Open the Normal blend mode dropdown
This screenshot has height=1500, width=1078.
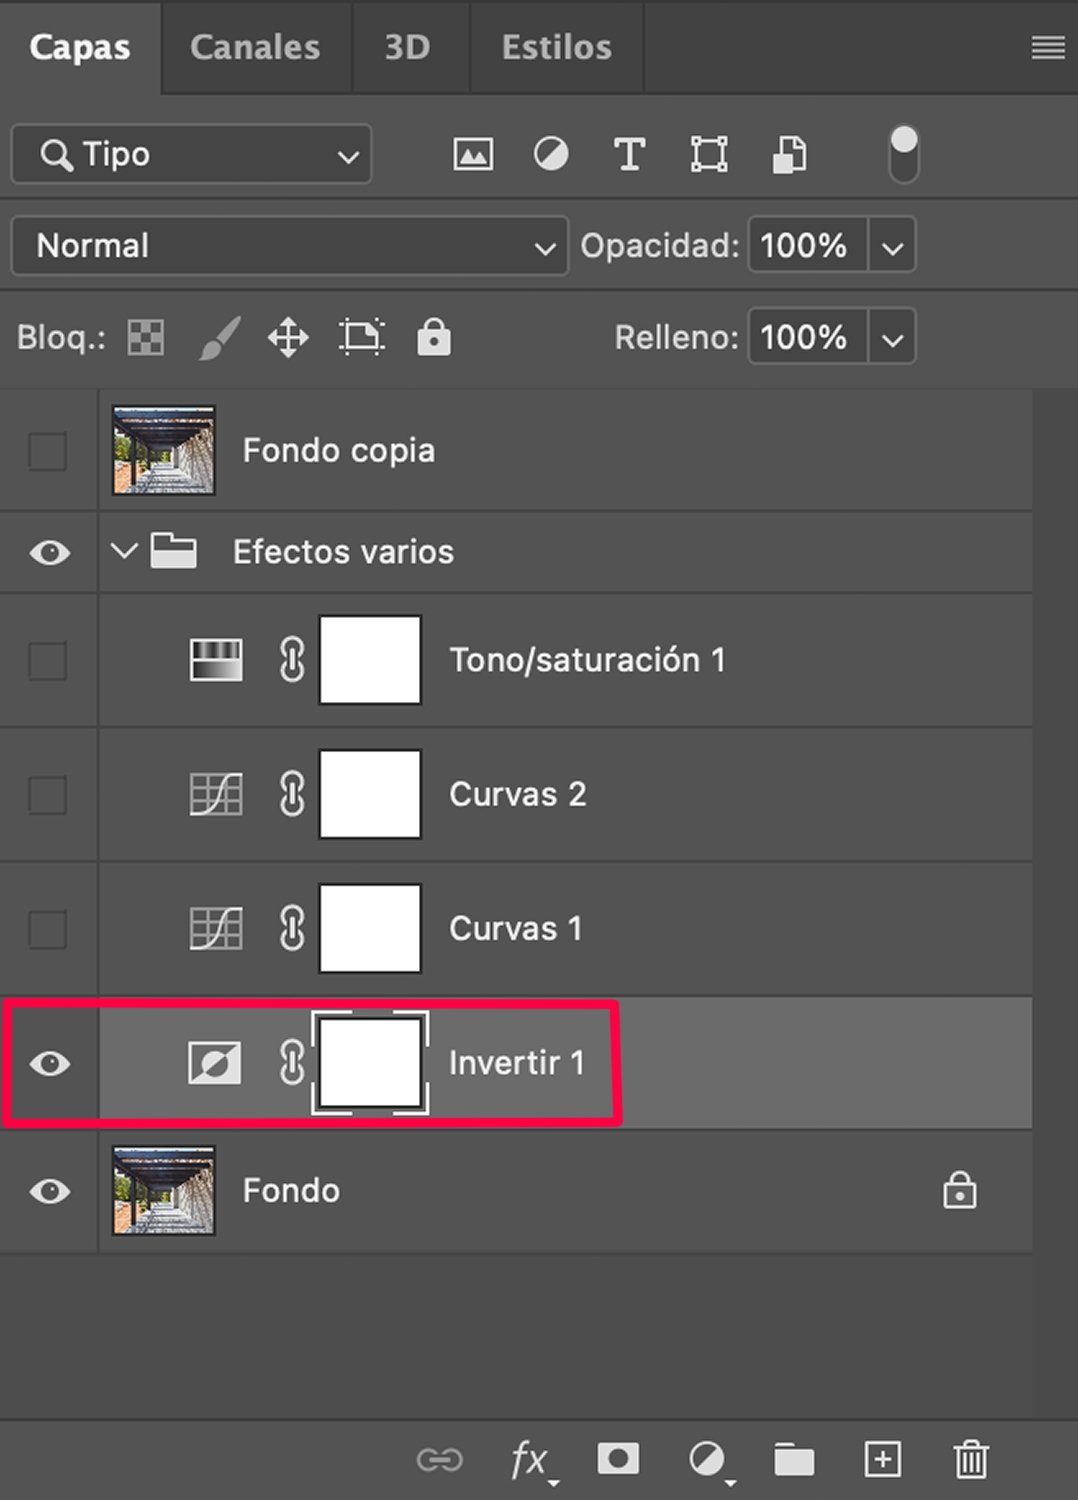click(289, 245)
